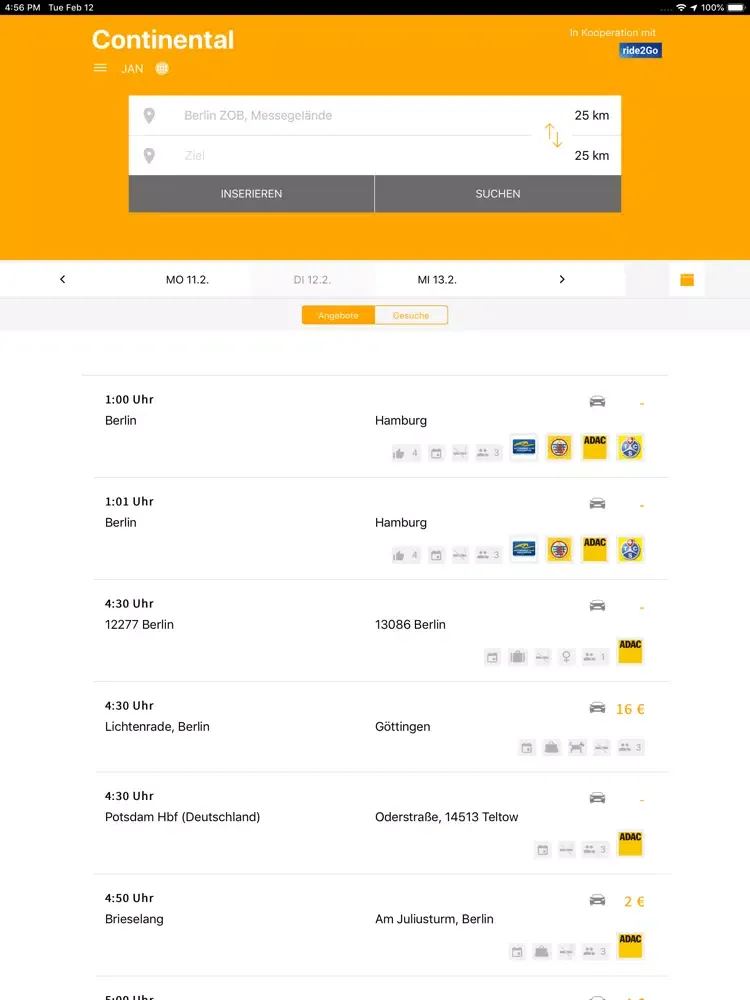Select the MO 11.2. date tab
The height and width of the screenshot is (1000, 750).
[188, 279]
